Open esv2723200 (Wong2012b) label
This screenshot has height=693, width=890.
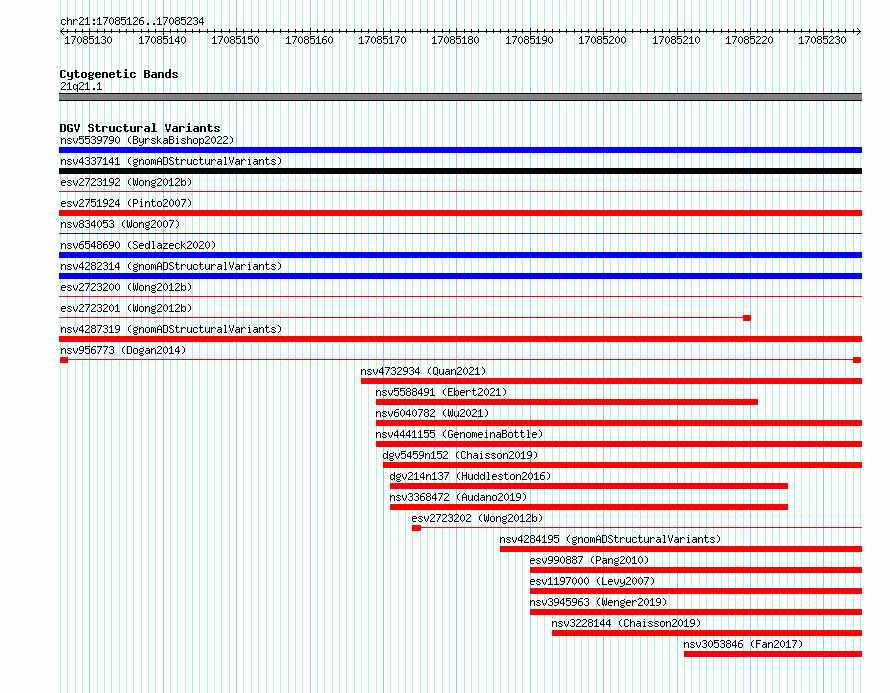coord(126,287)
